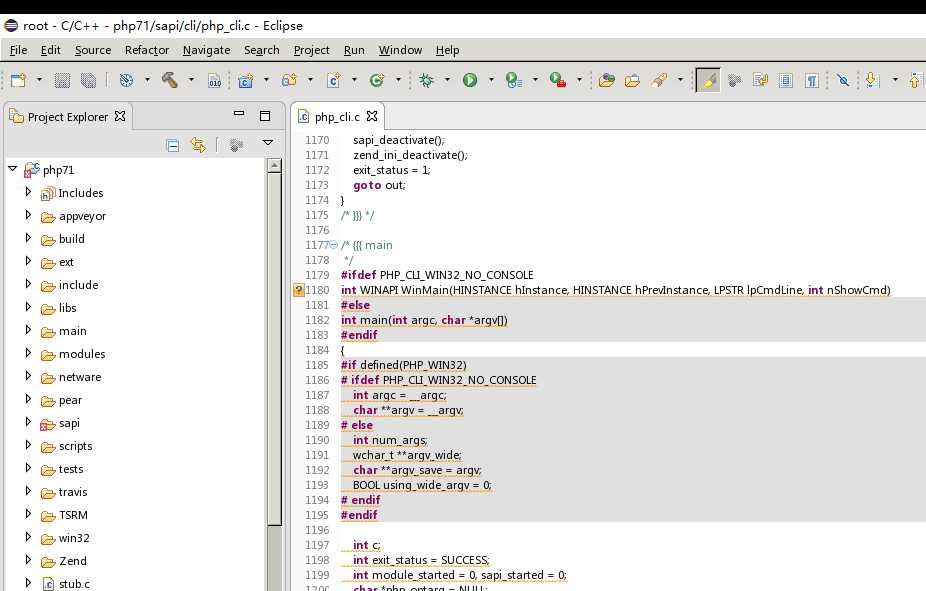Viewport: 926px width, 591px height.
Task: Open the Search menu
Action: click(x=262, y=50)
